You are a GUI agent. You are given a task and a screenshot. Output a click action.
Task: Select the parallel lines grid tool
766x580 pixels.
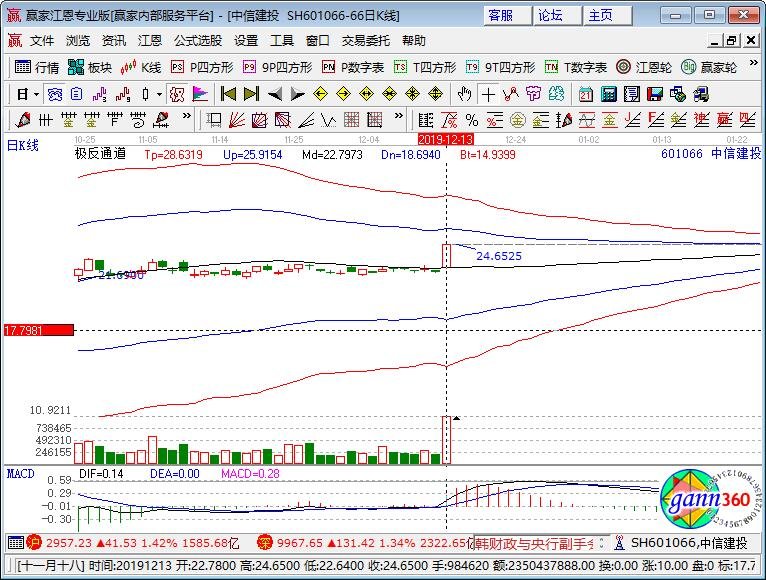(x=45, y=119)
